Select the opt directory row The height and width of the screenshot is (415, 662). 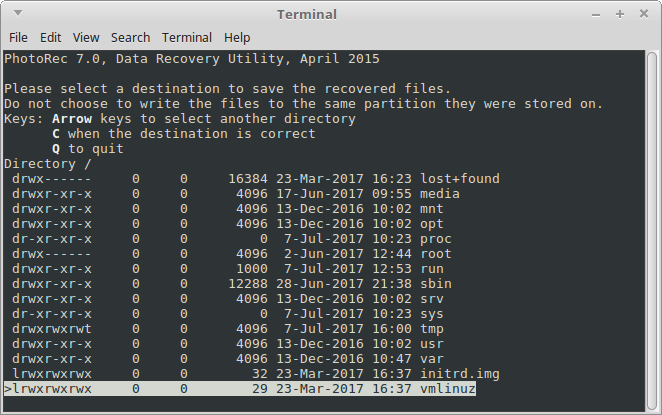(x=228, y=224)
